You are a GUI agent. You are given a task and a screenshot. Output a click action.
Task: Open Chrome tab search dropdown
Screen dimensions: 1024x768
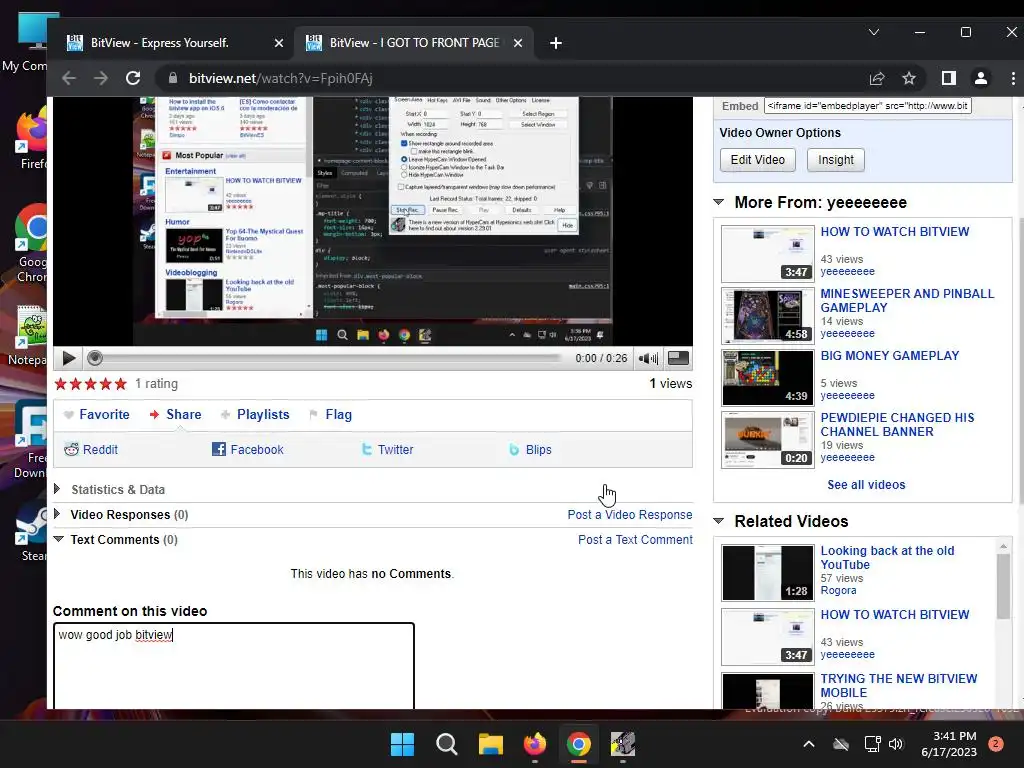tap(874, 32)
